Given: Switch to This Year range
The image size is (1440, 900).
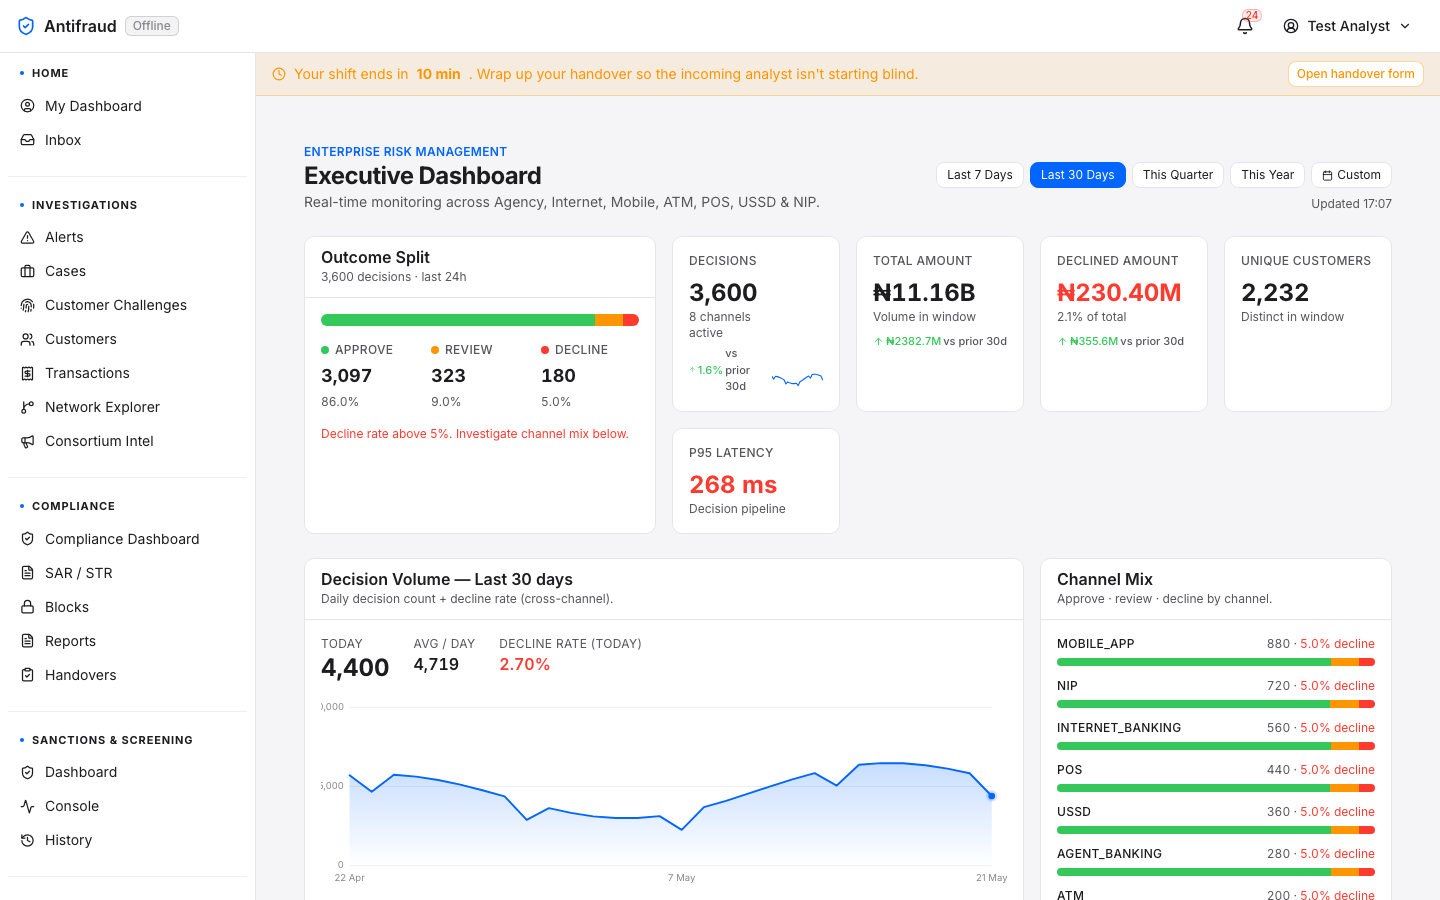Looking at the screenshot, I should click(x=1268, y=175).
